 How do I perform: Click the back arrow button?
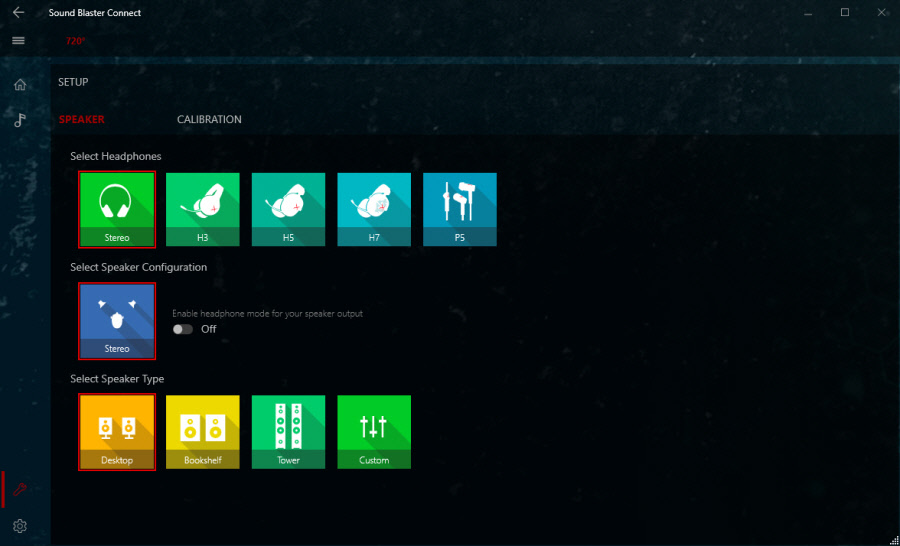coord(18,13)
